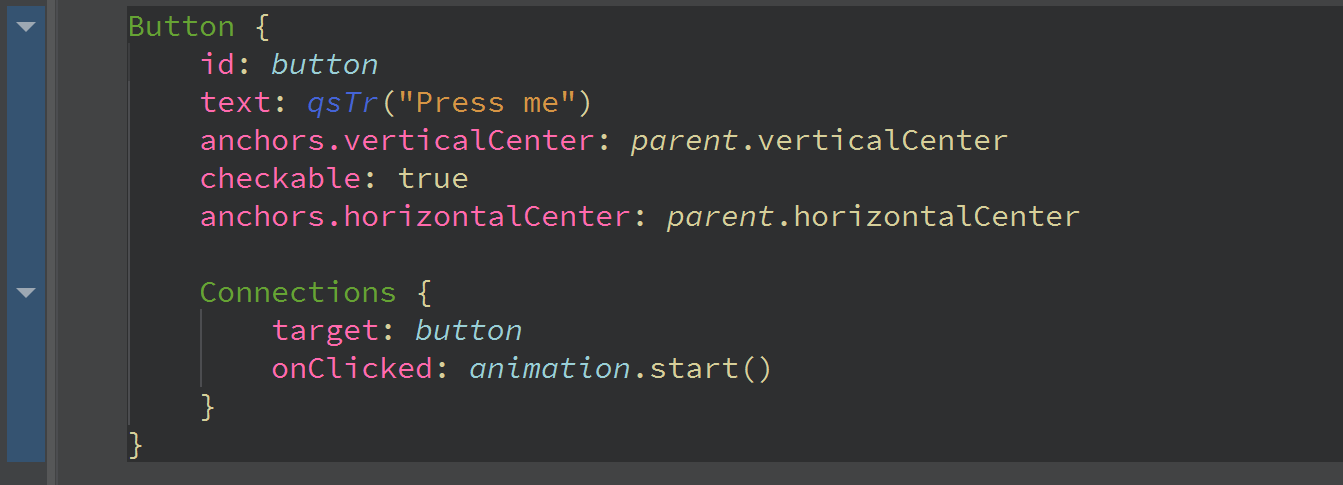
Task: Click inside the "Press me" string
Action: point(496,103)
